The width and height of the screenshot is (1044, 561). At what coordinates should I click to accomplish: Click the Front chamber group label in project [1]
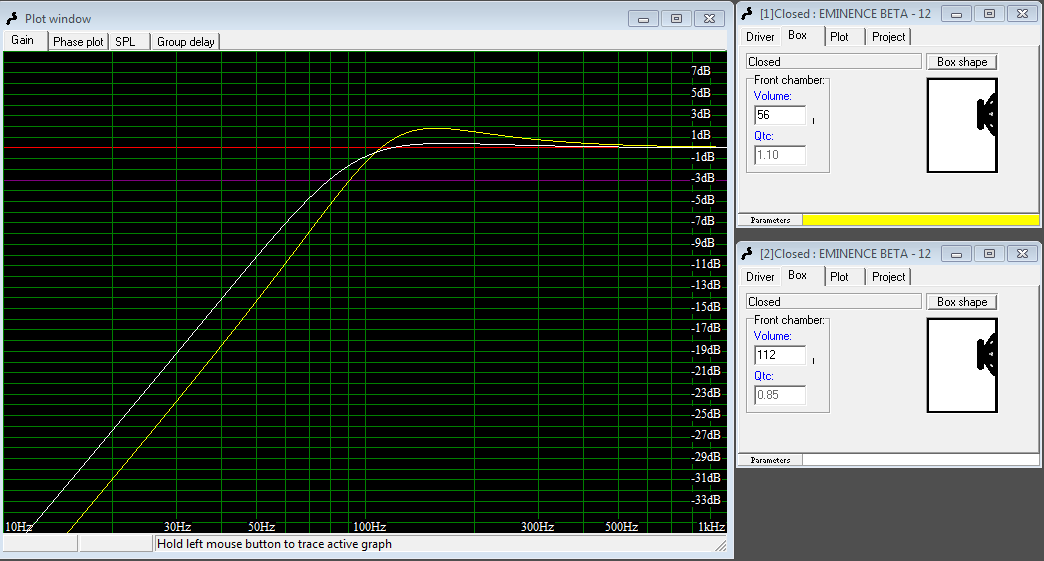point(789,80)
